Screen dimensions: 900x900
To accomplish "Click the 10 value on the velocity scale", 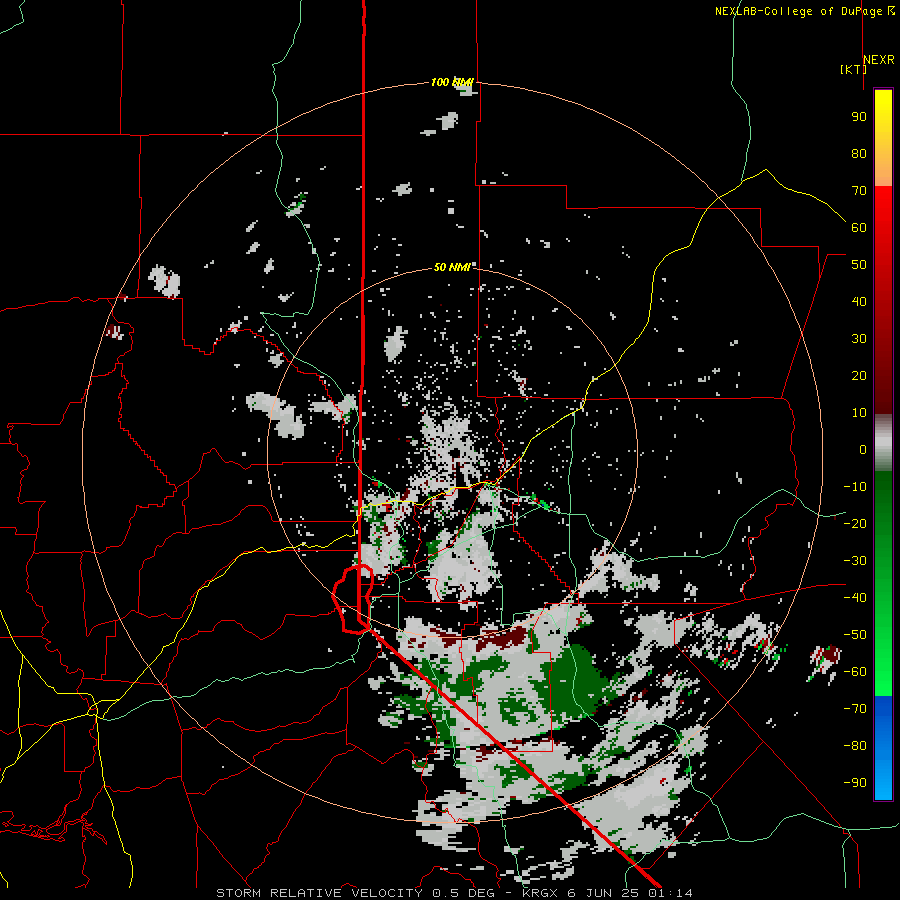I will tap(859, 413).
